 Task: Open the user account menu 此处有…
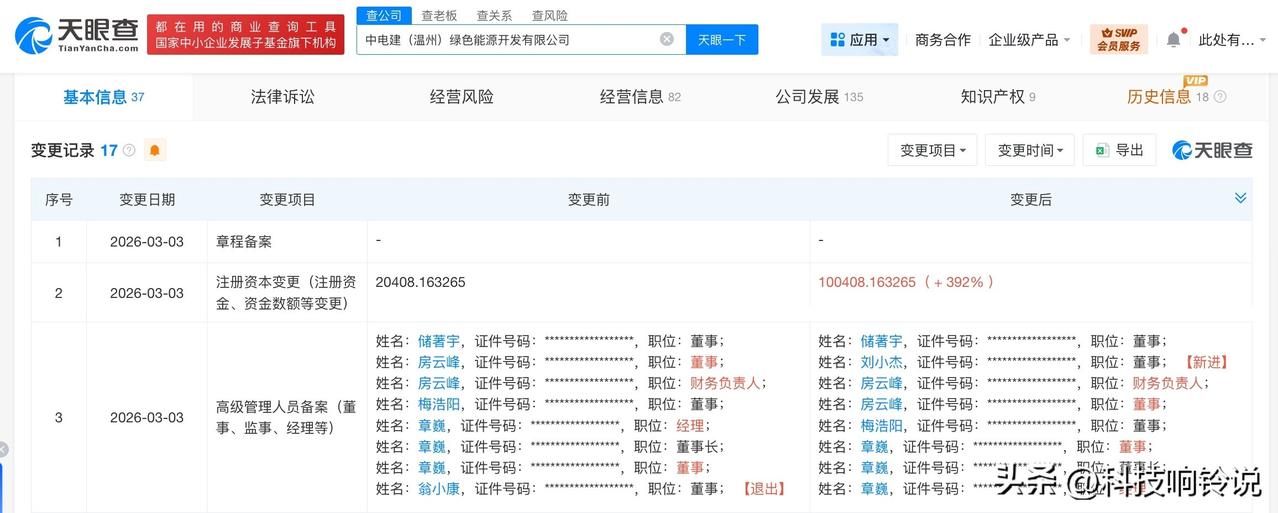[x=1232, y=40]
